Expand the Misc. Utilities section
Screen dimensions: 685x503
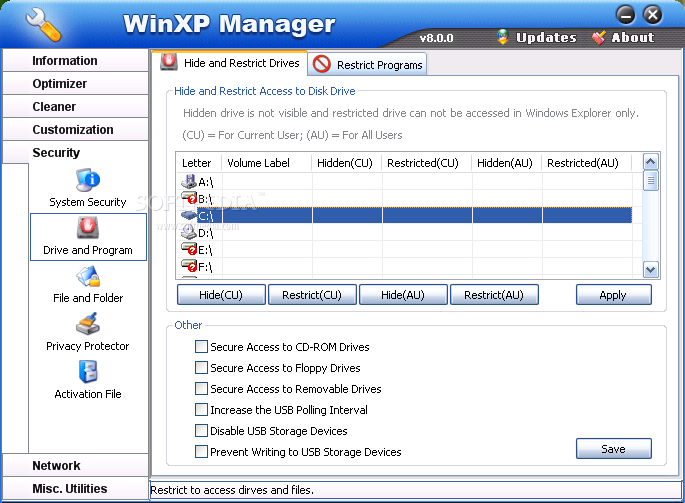point(75,488)
